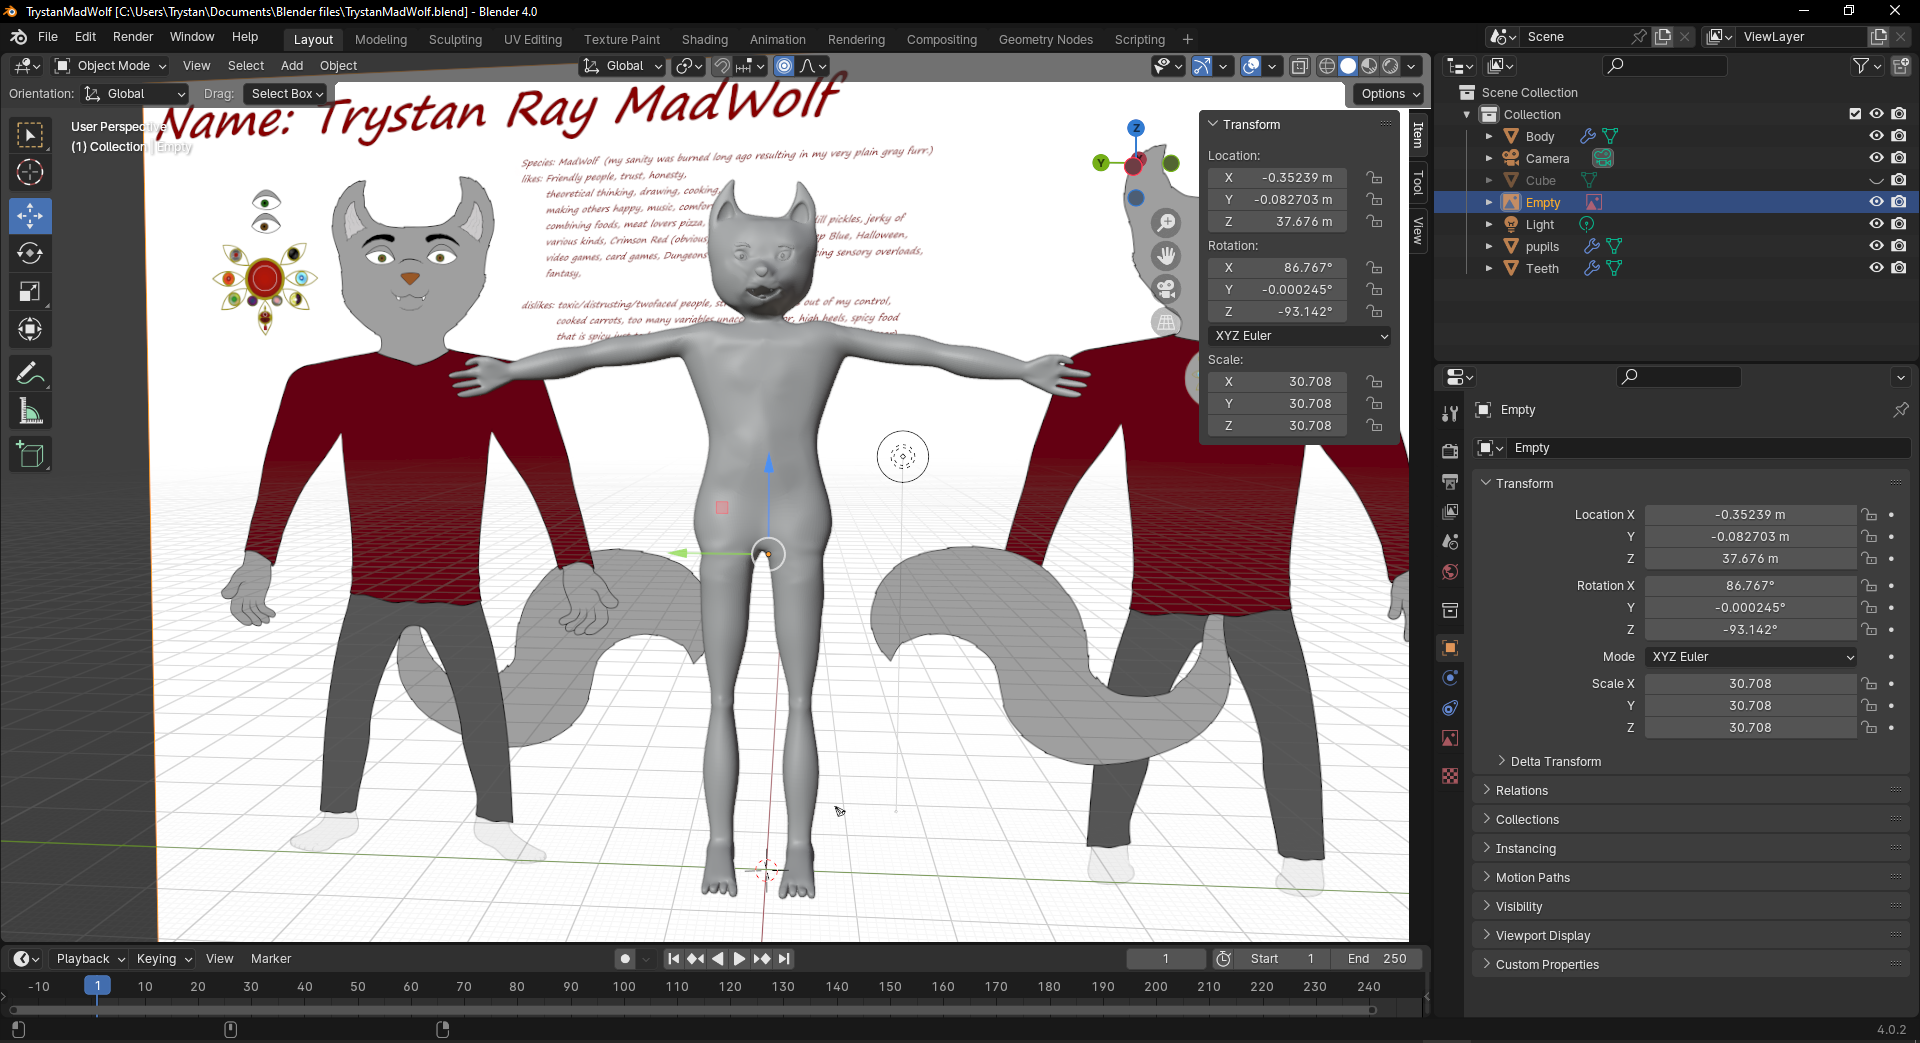Hide the Body object in the viewport
1920x1043 pixels.
(1876, 136)
